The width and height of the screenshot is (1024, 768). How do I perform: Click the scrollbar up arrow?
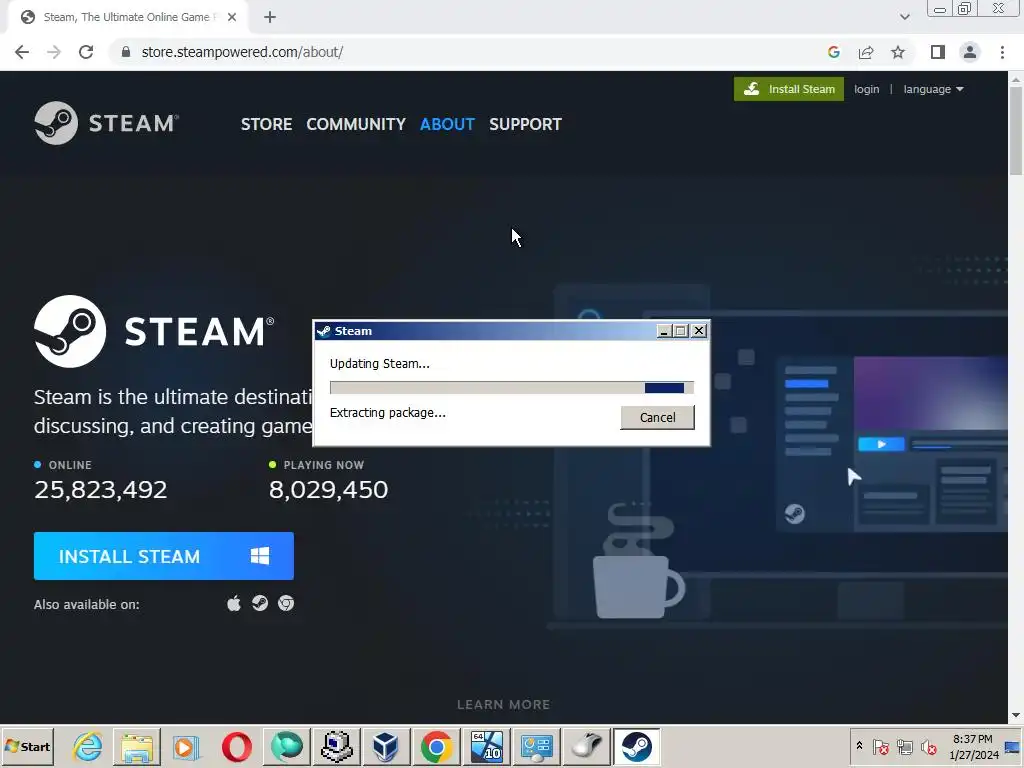click(x=1016, y=79)
